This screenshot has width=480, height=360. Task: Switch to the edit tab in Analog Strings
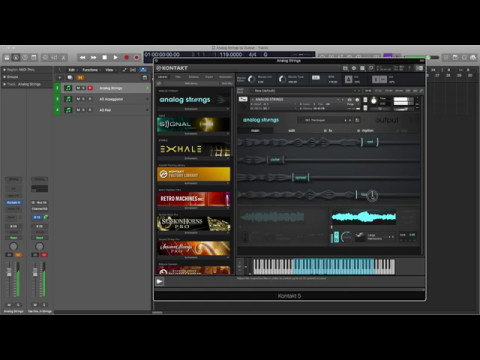[x=292, y=131]
